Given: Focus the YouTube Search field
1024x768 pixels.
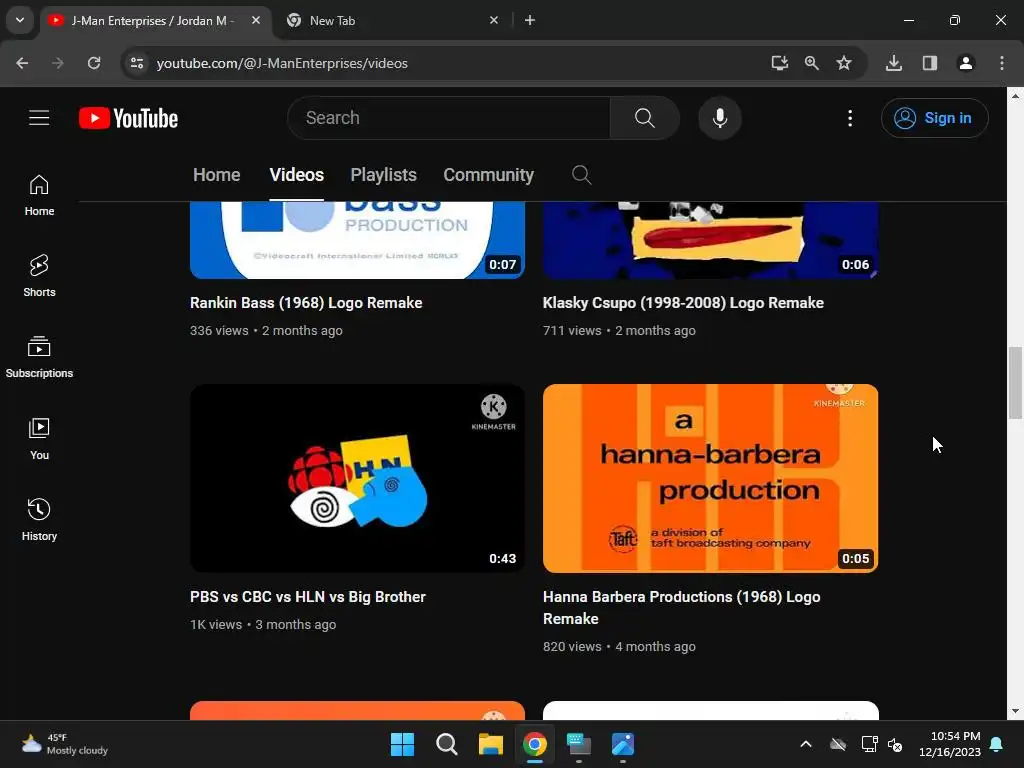Looking at the screenshot, I should pos(451,118).
